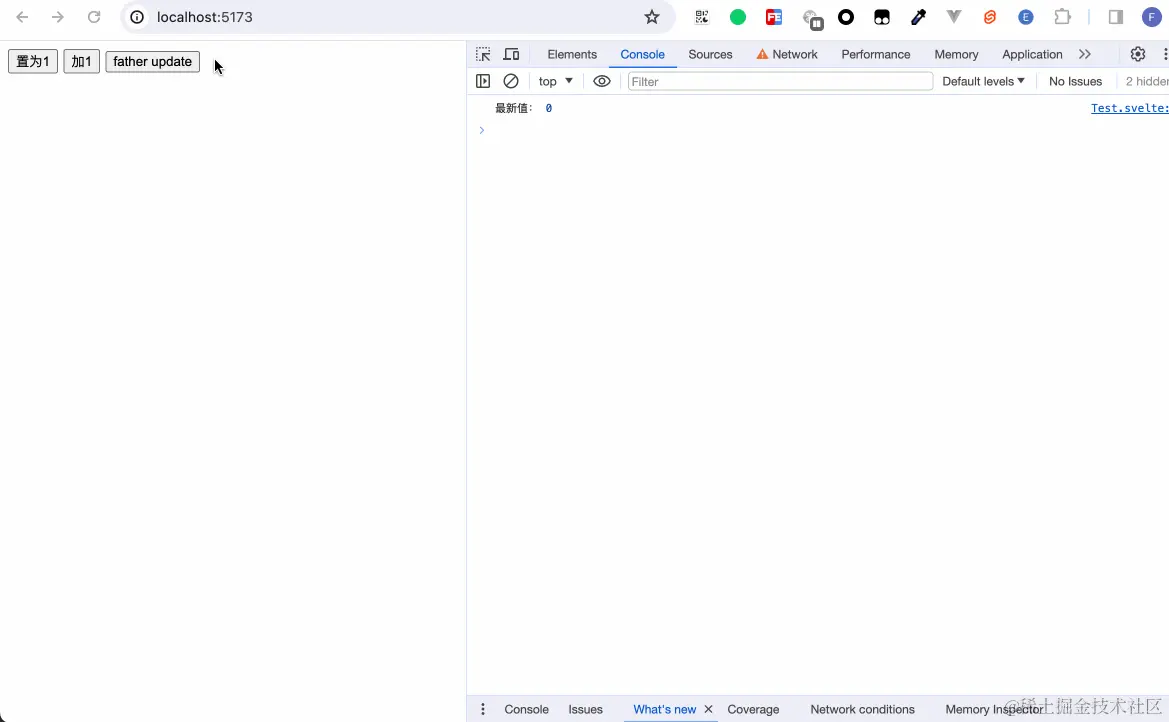This screenshot has height=722, width=1169.
Task: Select the drawer Console tab
Action: [x=526, y=709]
